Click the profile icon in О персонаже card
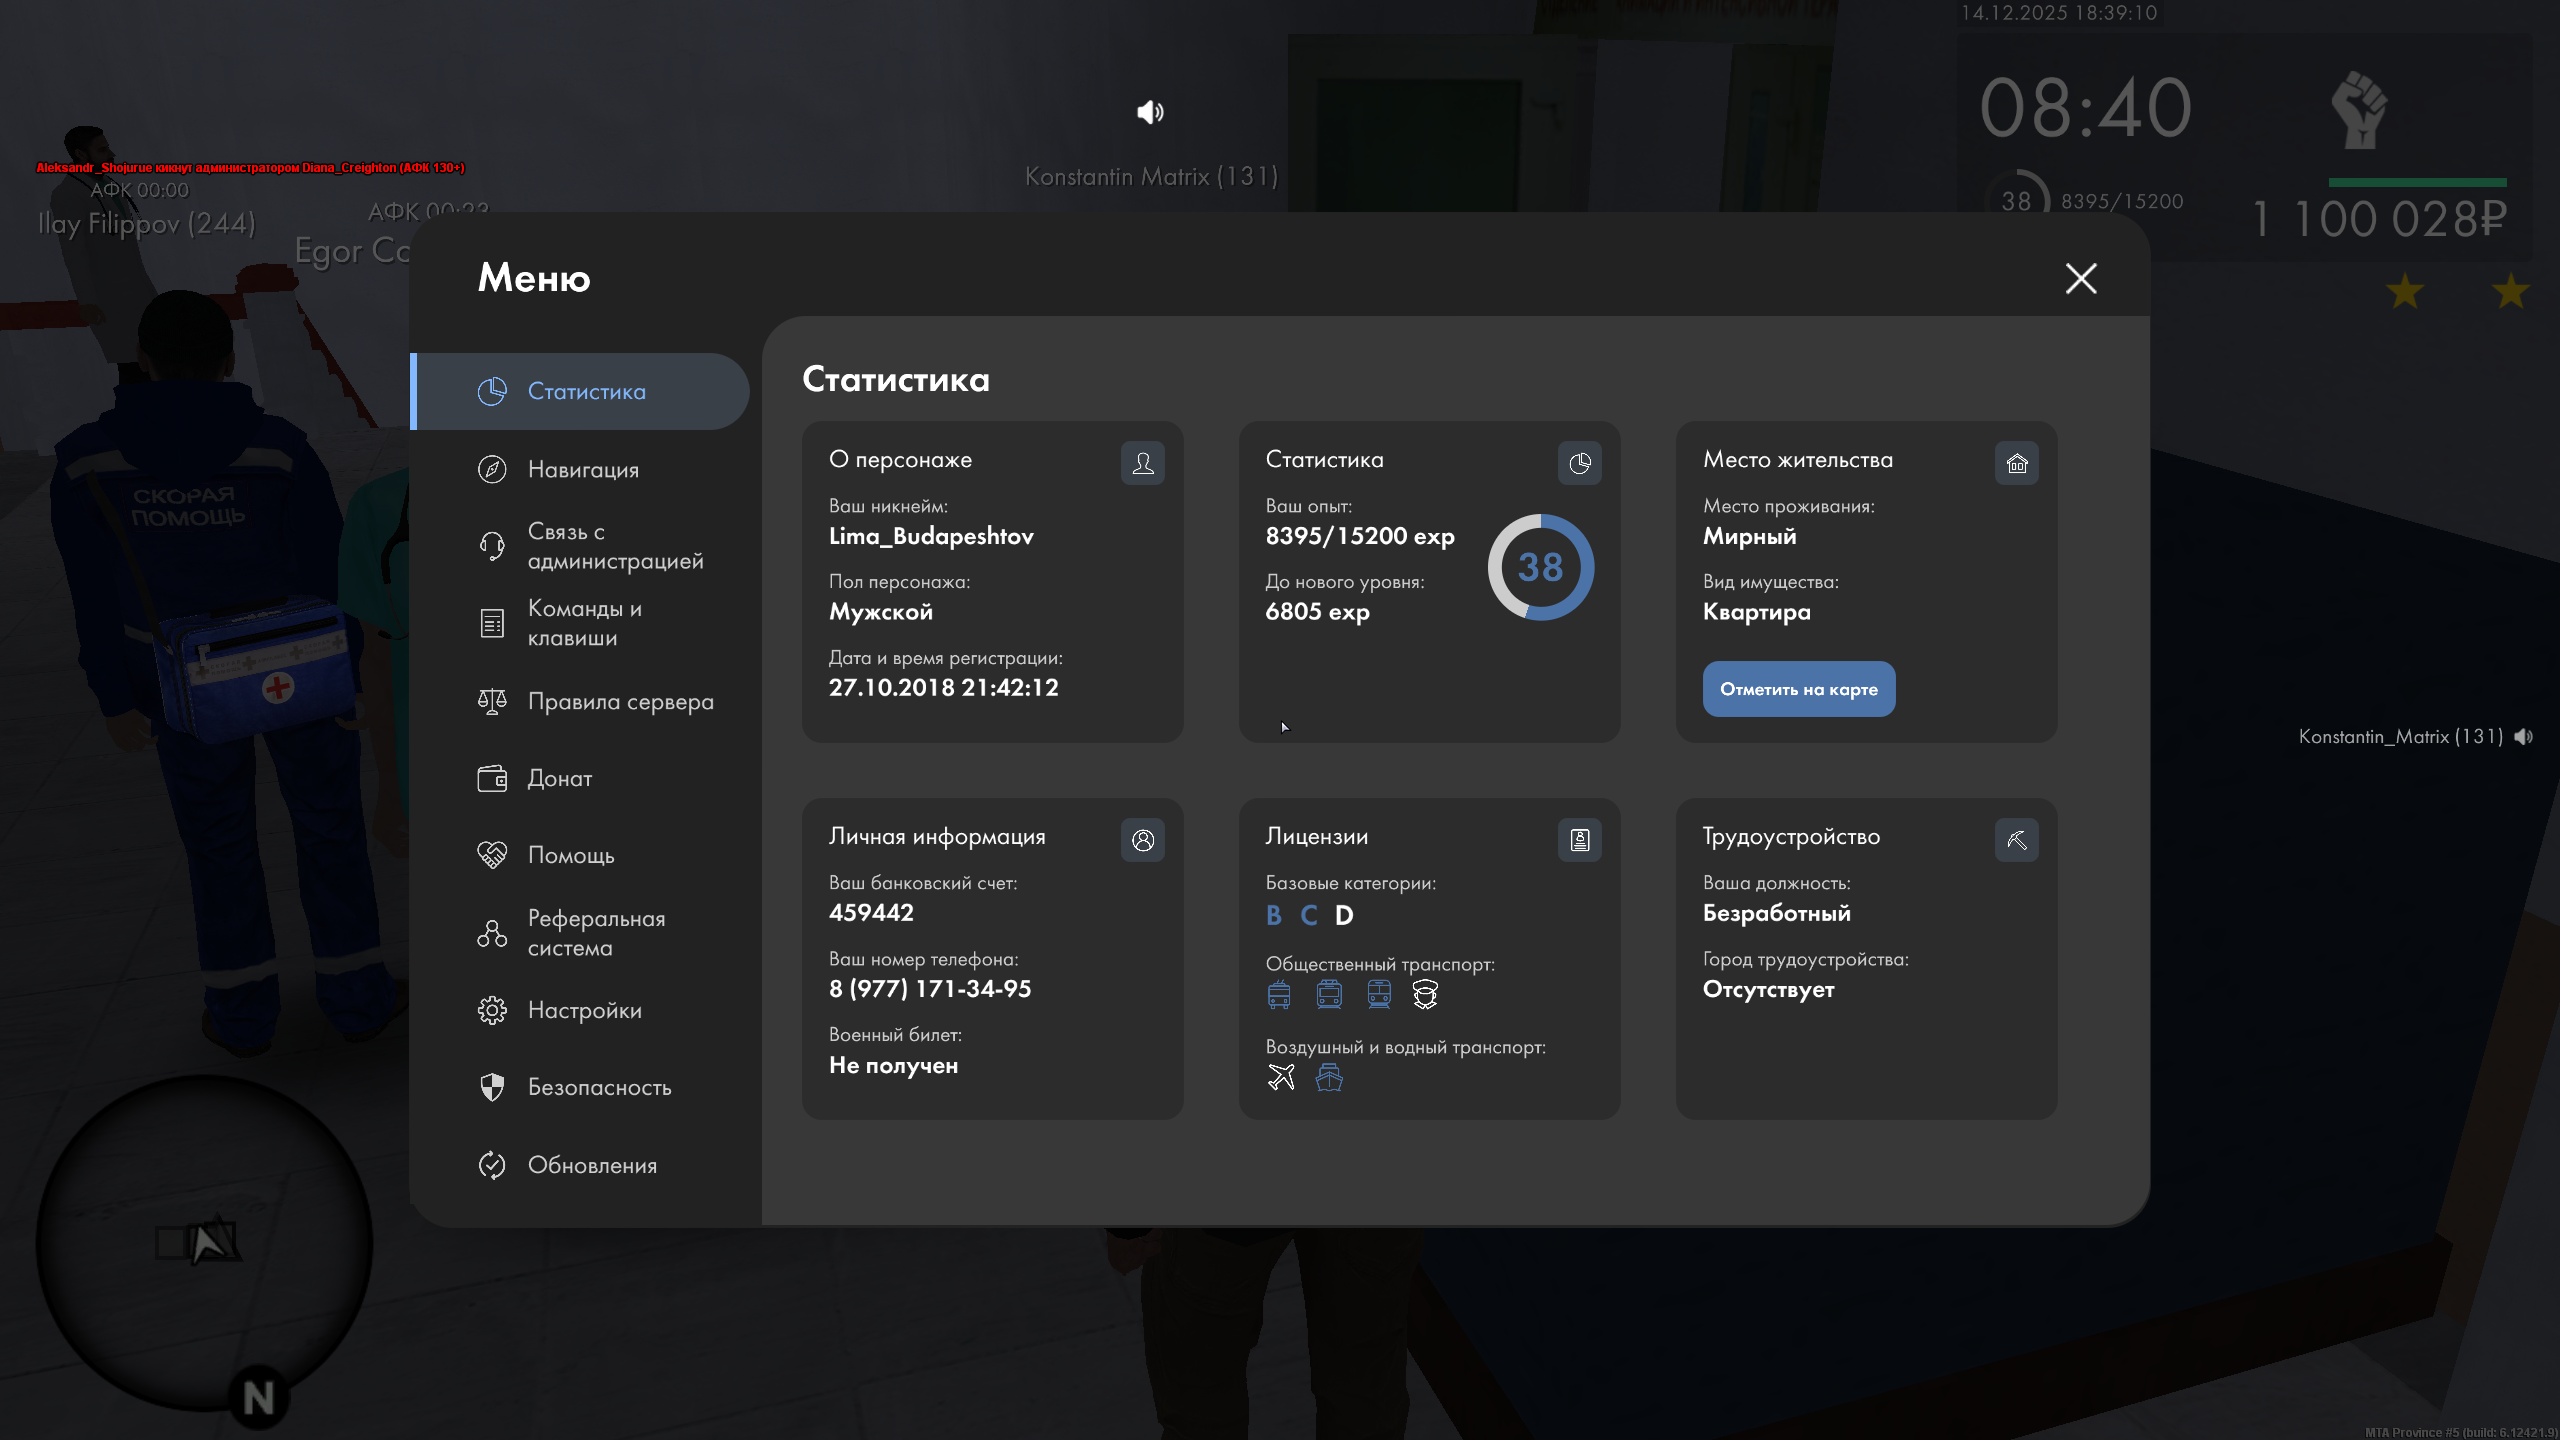The width and height of the screenshot is (2560, 1440). (x=1143, y=463)
